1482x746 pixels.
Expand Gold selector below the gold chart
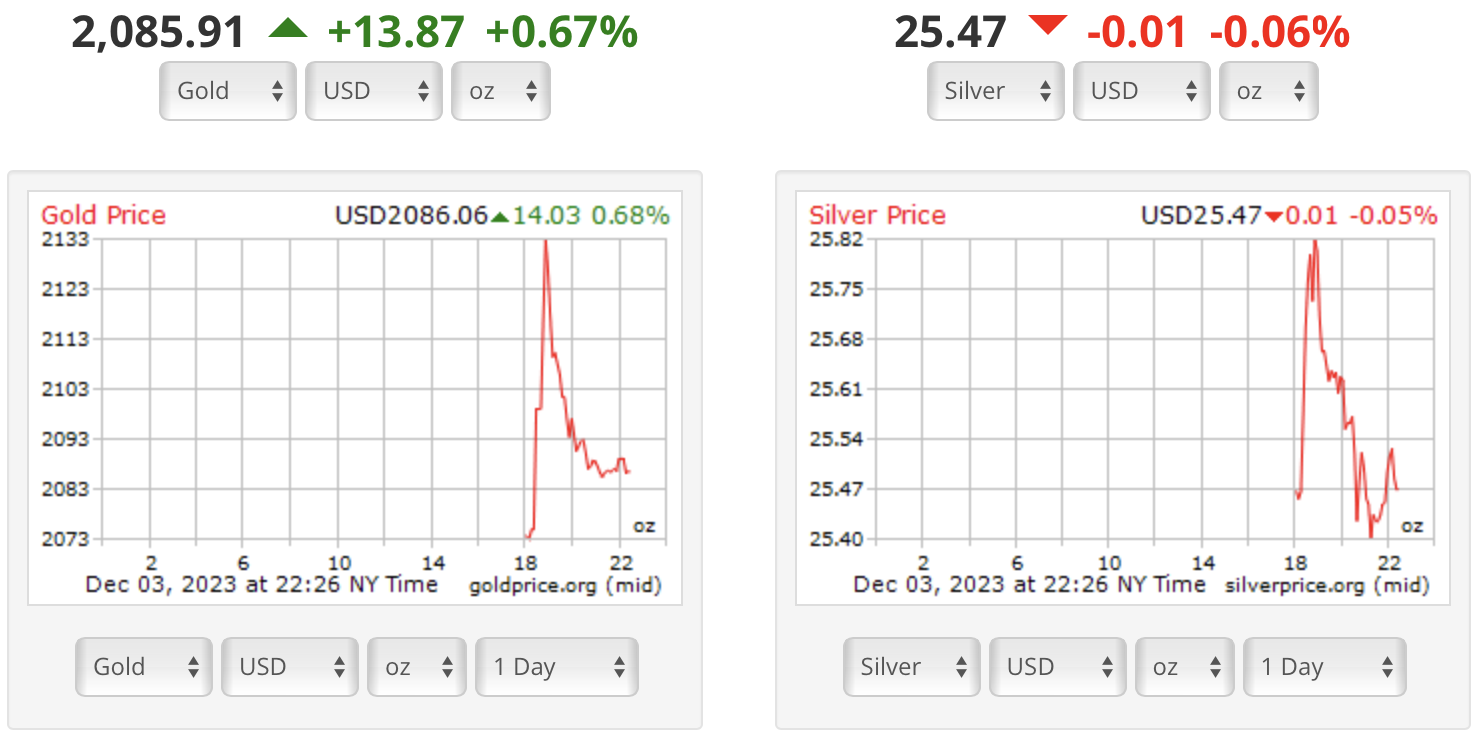pos(144,667)
